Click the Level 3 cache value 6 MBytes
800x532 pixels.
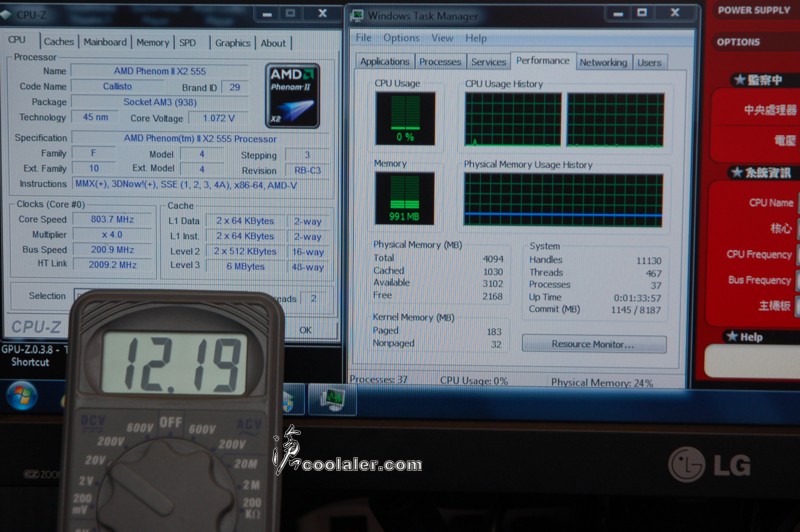245,266
